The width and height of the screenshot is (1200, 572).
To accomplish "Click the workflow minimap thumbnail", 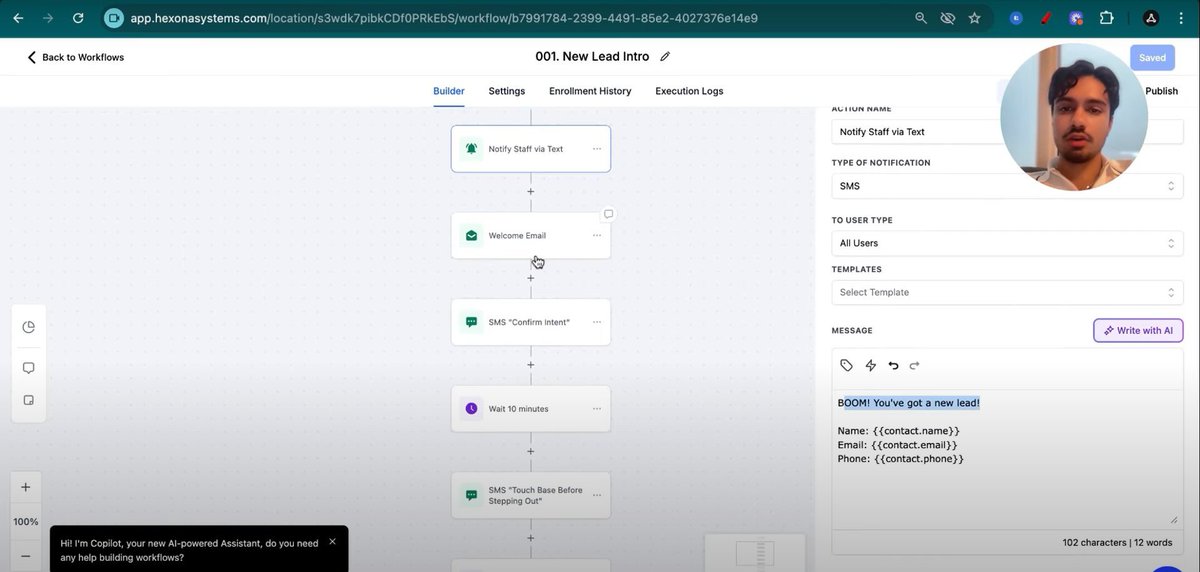I will coord(756,553).
